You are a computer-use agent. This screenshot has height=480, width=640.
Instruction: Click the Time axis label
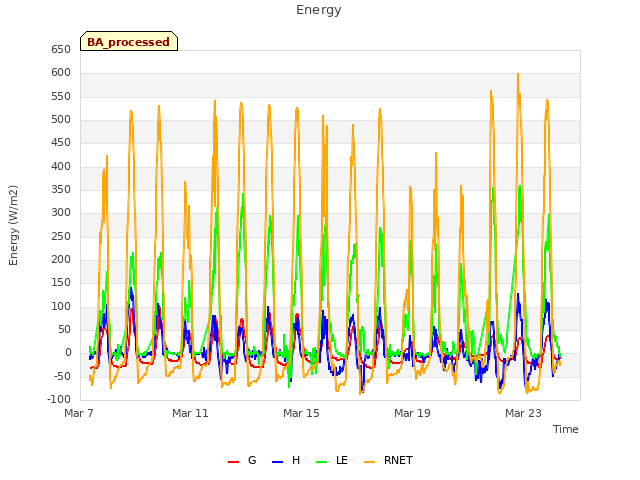565,429
